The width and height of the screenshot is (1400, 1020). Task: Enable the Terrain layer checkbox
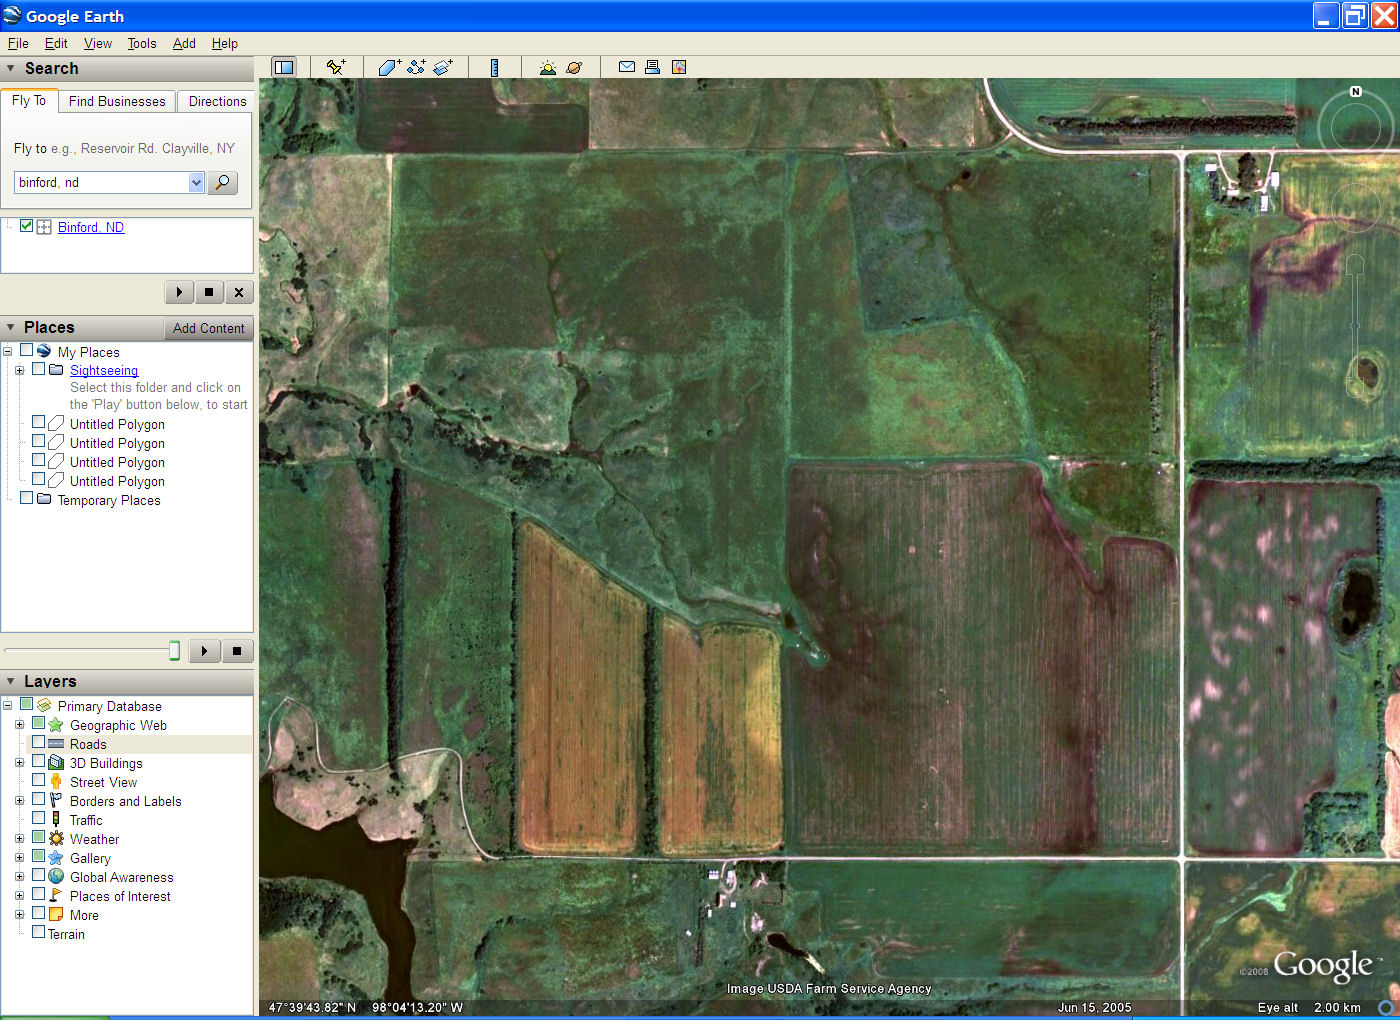pyautogui.click(x=38, y=932)
